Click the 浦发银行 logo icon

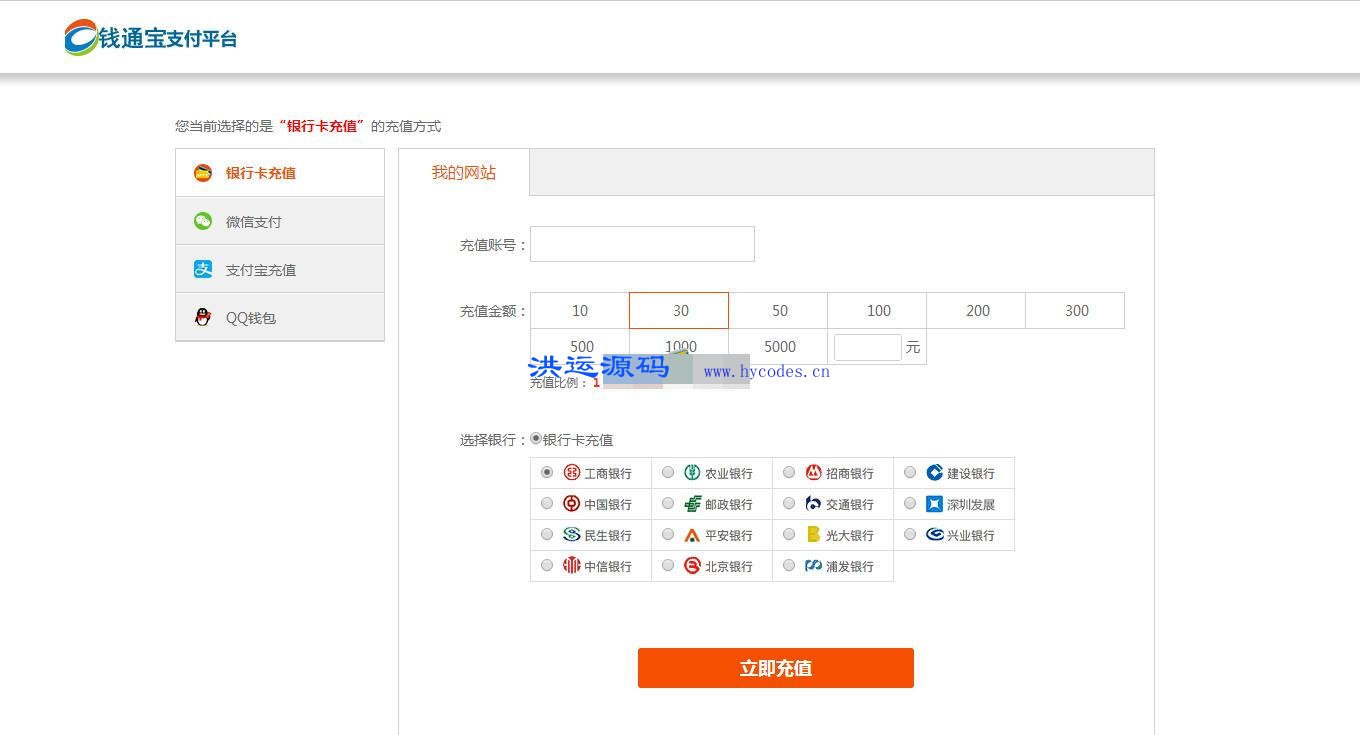pyautogui.click(x=813, y=565)
